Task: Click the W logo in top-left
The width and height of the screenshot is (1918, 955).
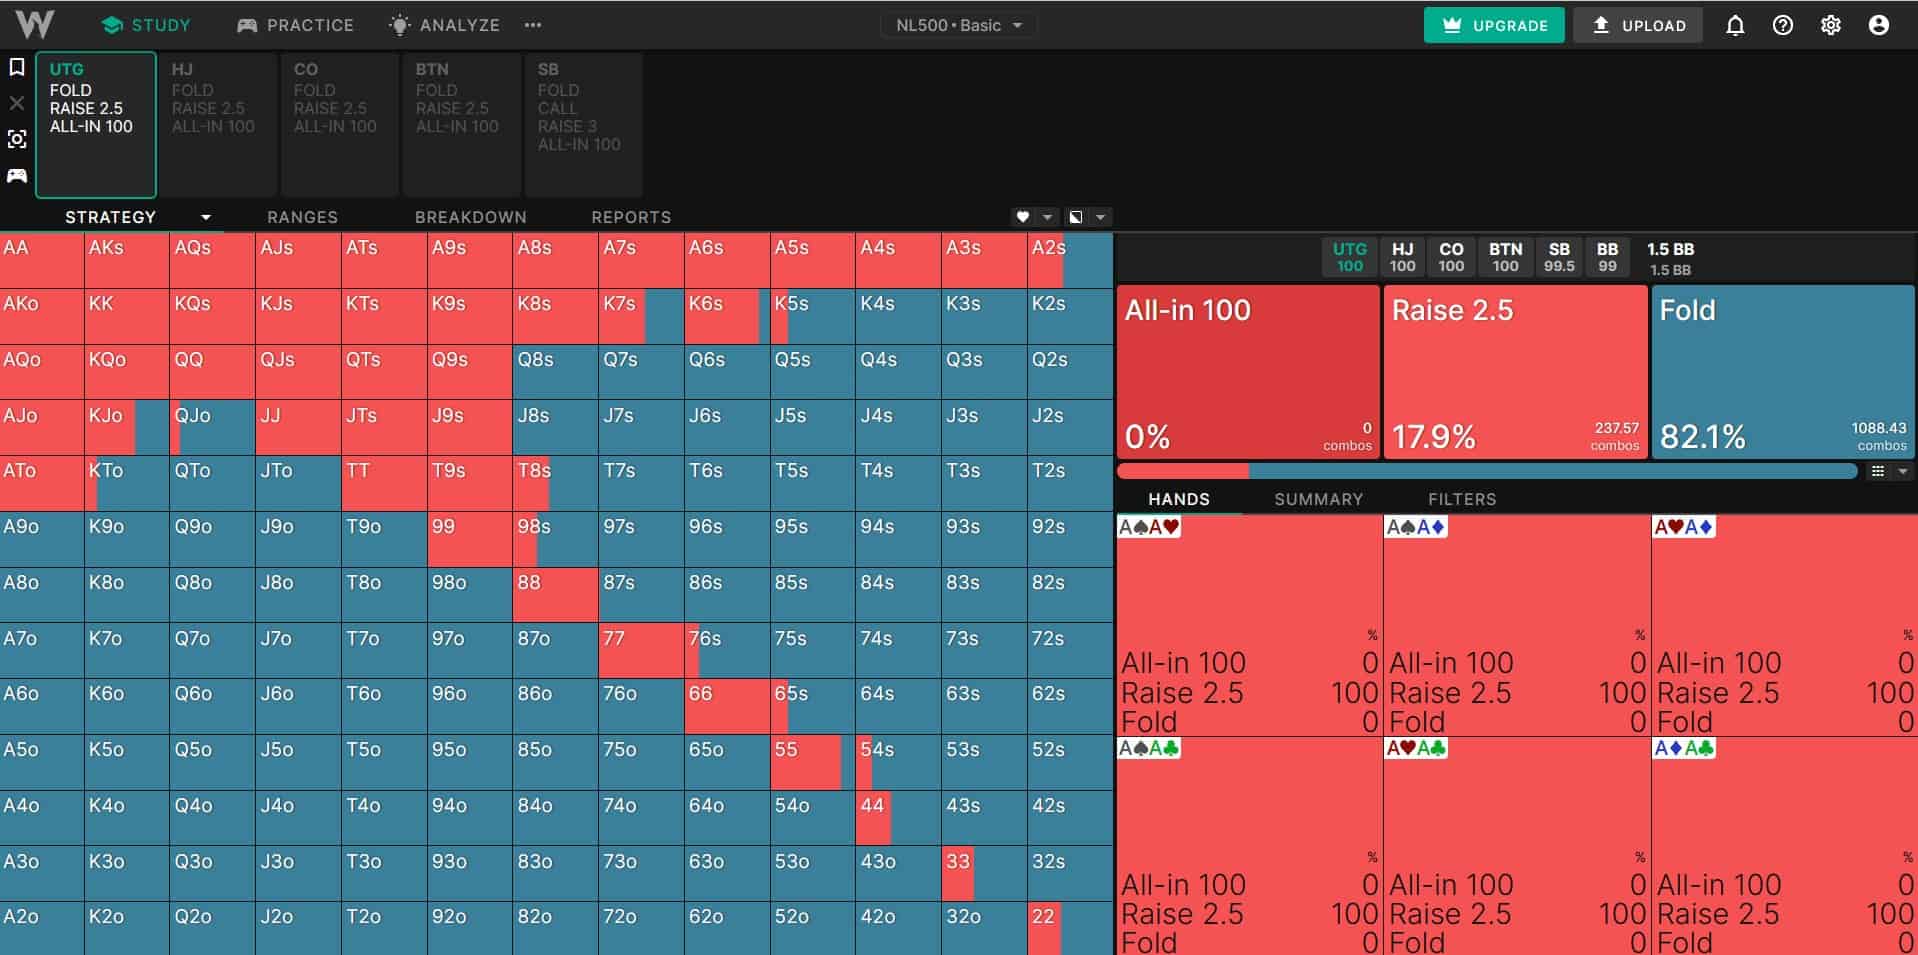Action: pos(35,24)
